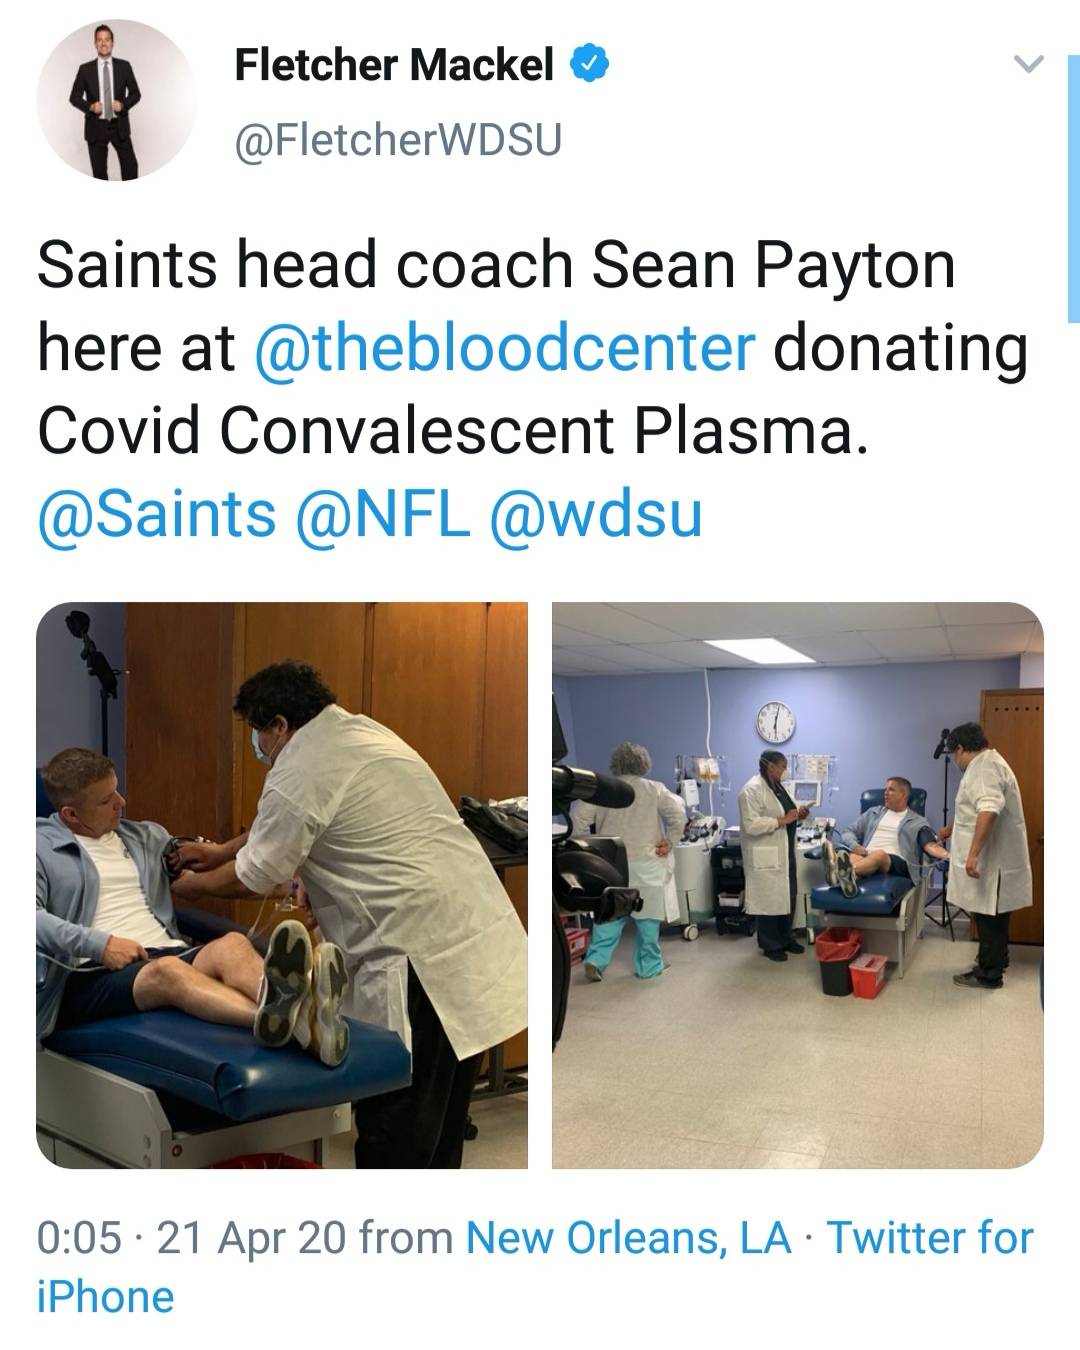The width and height of the screenshot is (1080, 1350).
Task: Open Fletcher Mackel's profile picture
Action: pyautogui.click(x=115, y=101)
